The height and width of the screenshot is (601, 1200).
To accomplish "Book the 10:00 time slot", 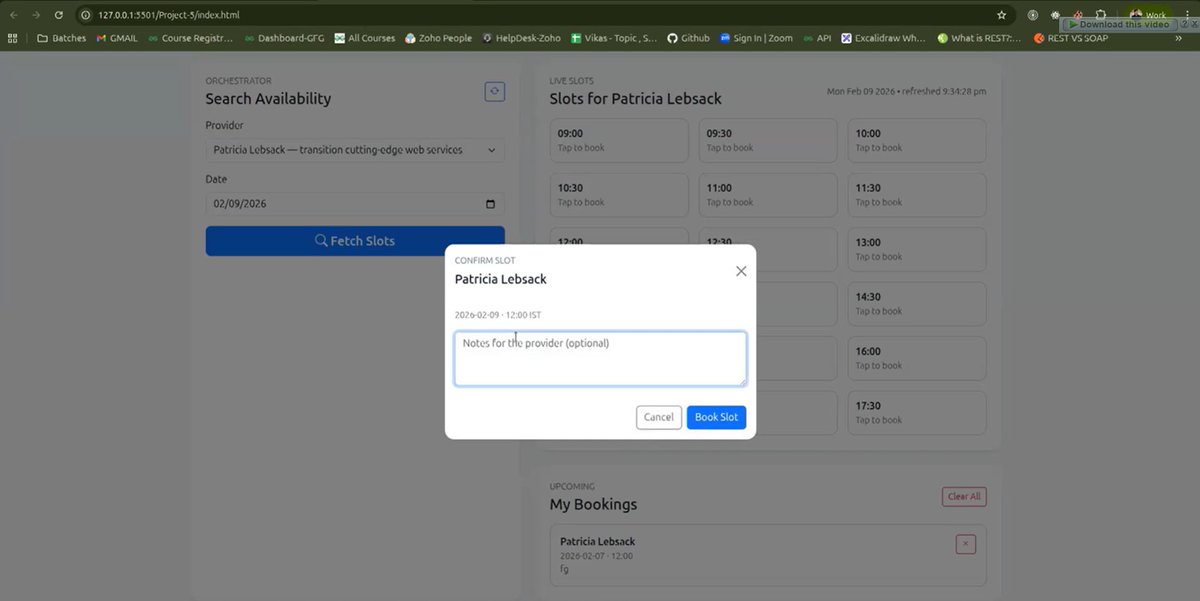I will 917,141.
